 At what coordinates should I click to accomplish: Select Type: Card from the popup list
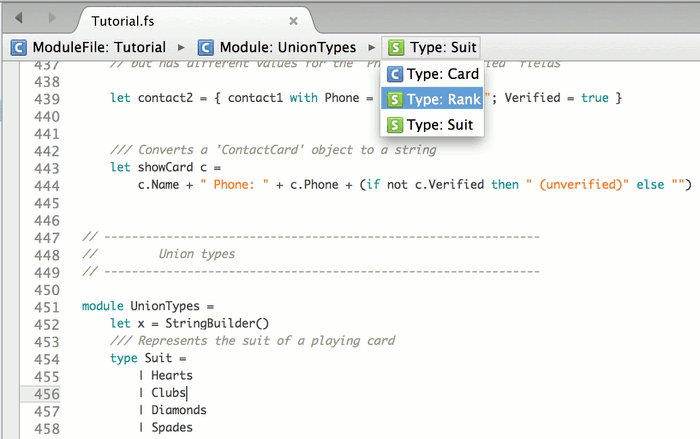coord(432,74)
